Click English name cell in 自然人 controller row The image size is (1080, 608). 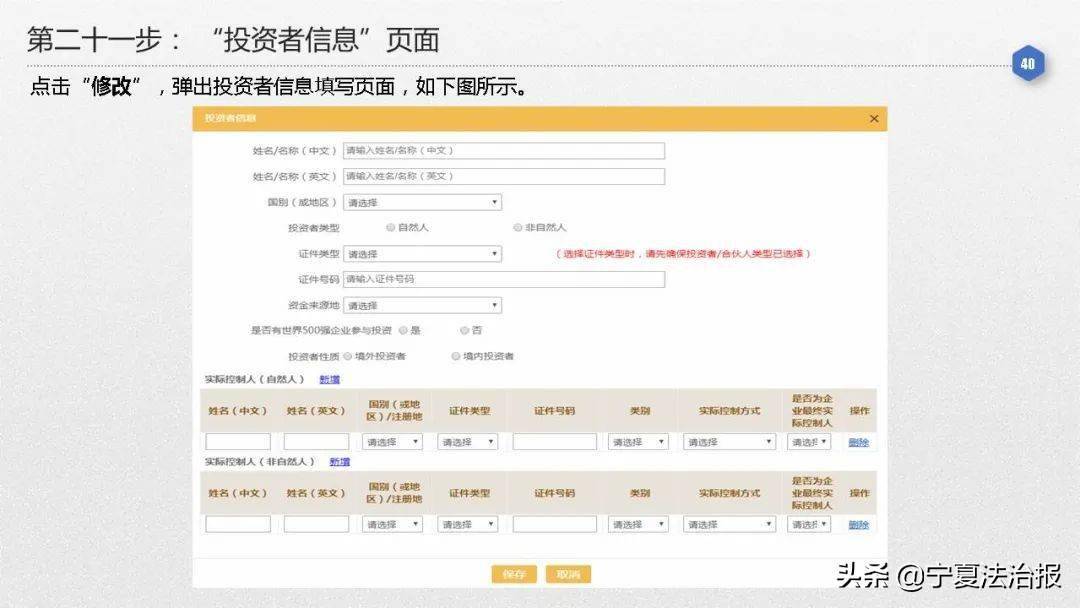point(316,442)
